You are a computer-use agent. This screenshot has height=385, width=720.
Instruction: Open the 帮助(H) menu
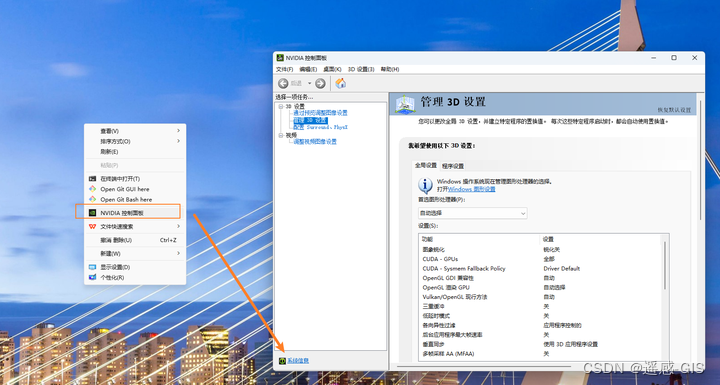click(x=390, y=69)
